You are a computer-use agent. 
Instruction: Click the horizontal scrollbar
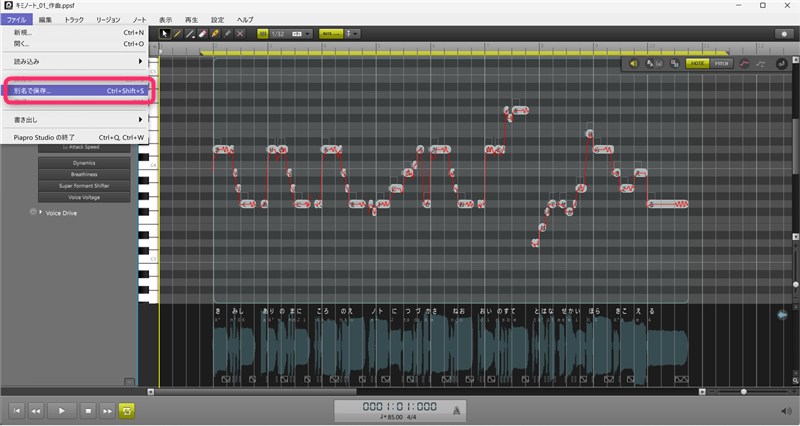click(255, 392)
